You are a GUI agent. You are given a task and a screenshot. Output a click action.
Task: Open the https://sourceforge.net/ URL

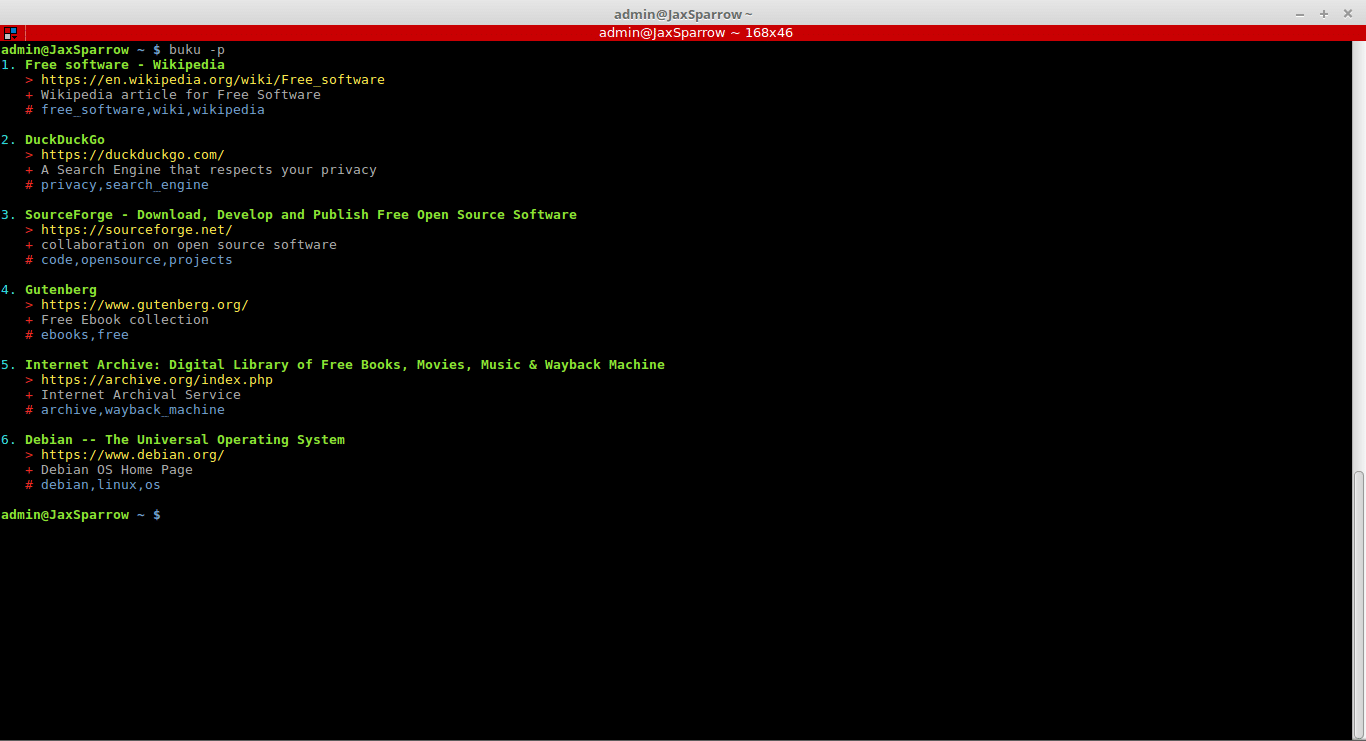click(137, 230)
